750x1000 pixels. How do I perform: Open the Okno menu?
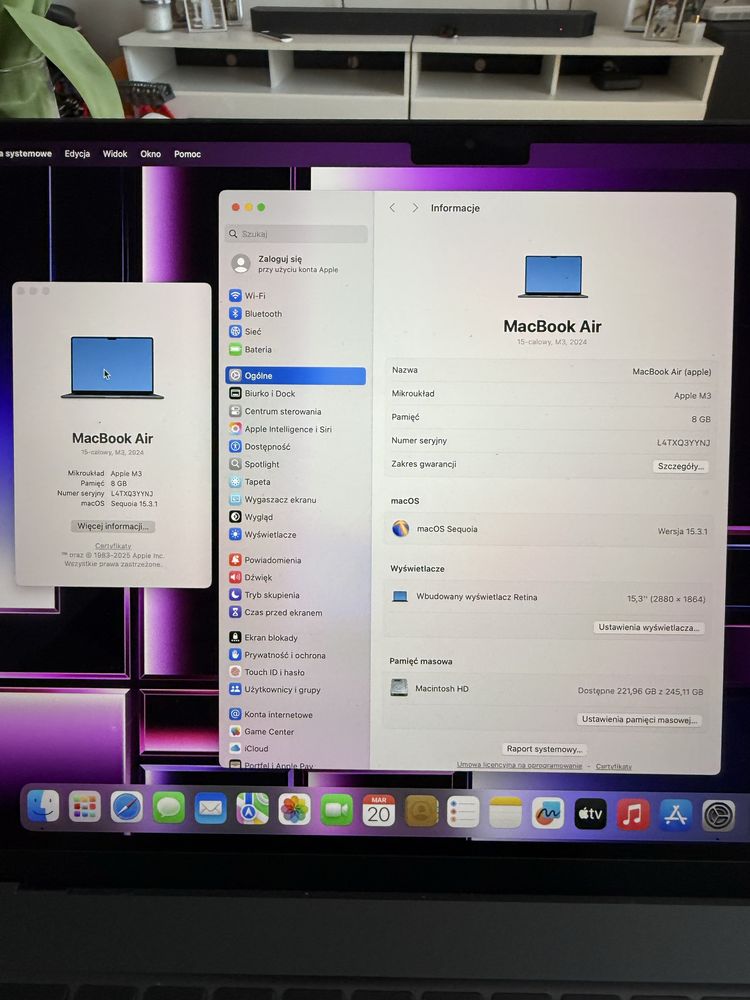[x=151, y=154]
